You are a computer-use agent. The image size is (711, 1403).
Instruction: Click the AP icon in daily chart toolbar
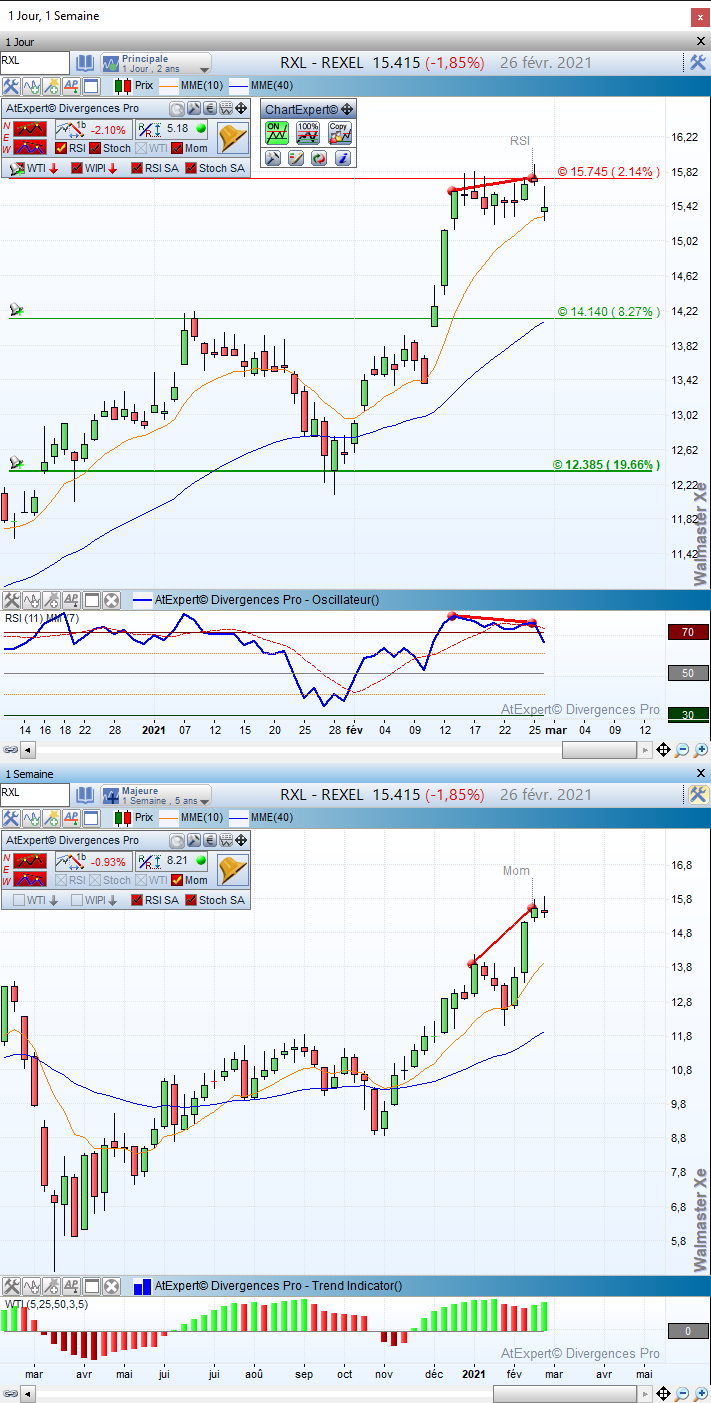[x=71, y=87]
